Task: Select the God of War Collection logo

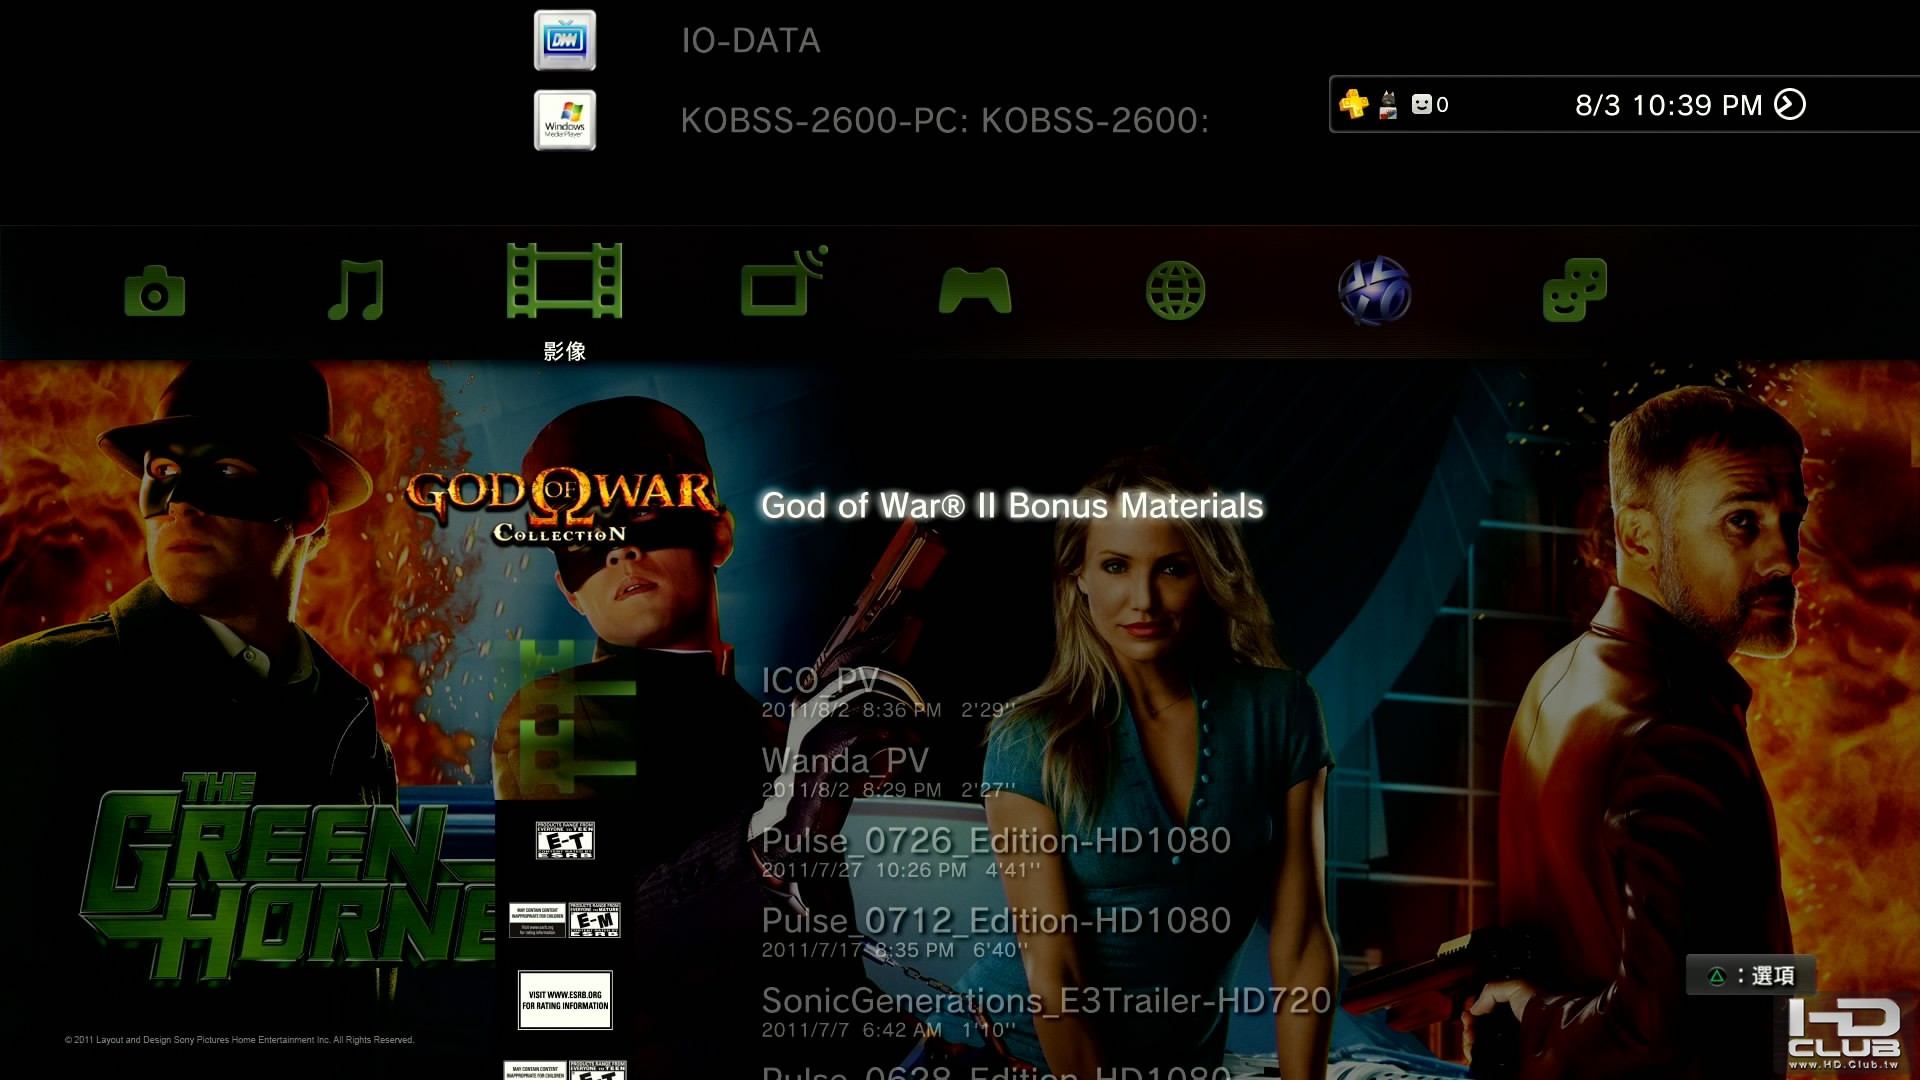Action: pos(561,506)
